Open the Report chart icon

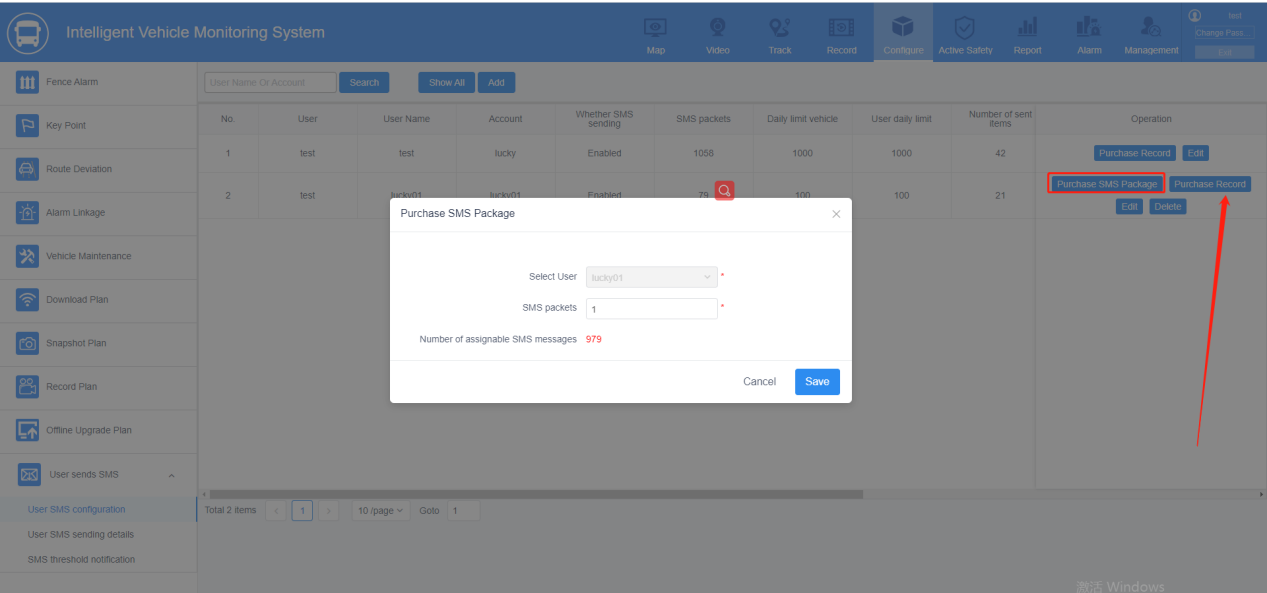pos(1027,28)
